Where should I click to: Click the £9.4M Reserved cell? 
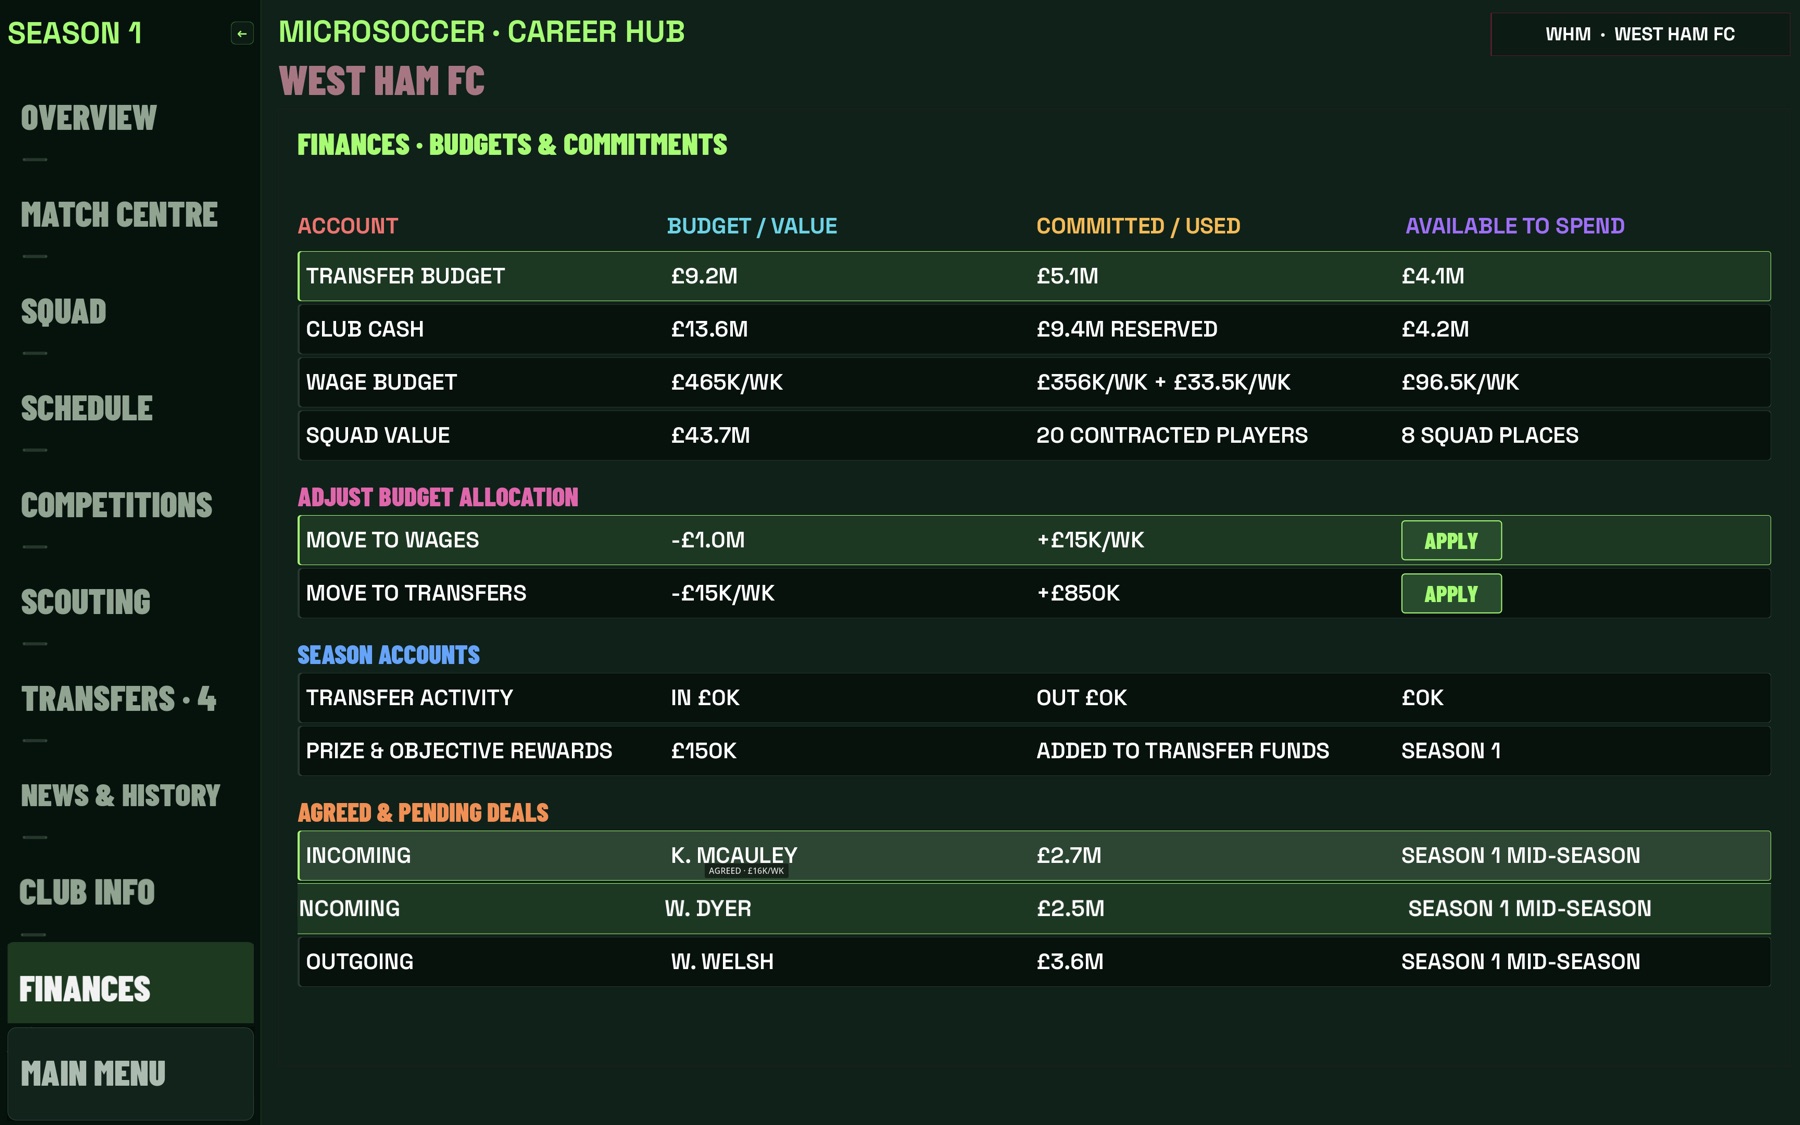pyautogui.click(x=1127, y=329)
